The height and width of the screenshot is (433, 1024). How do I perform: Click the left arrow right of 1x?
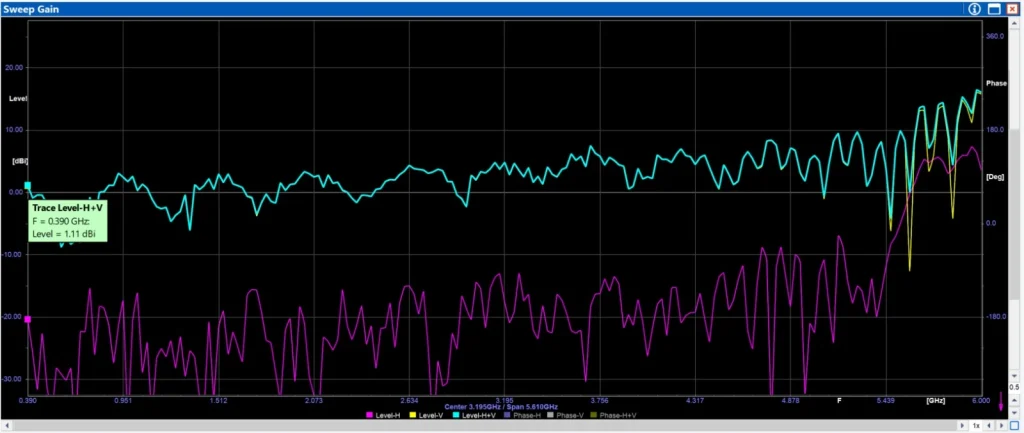(x=989, y=425)
